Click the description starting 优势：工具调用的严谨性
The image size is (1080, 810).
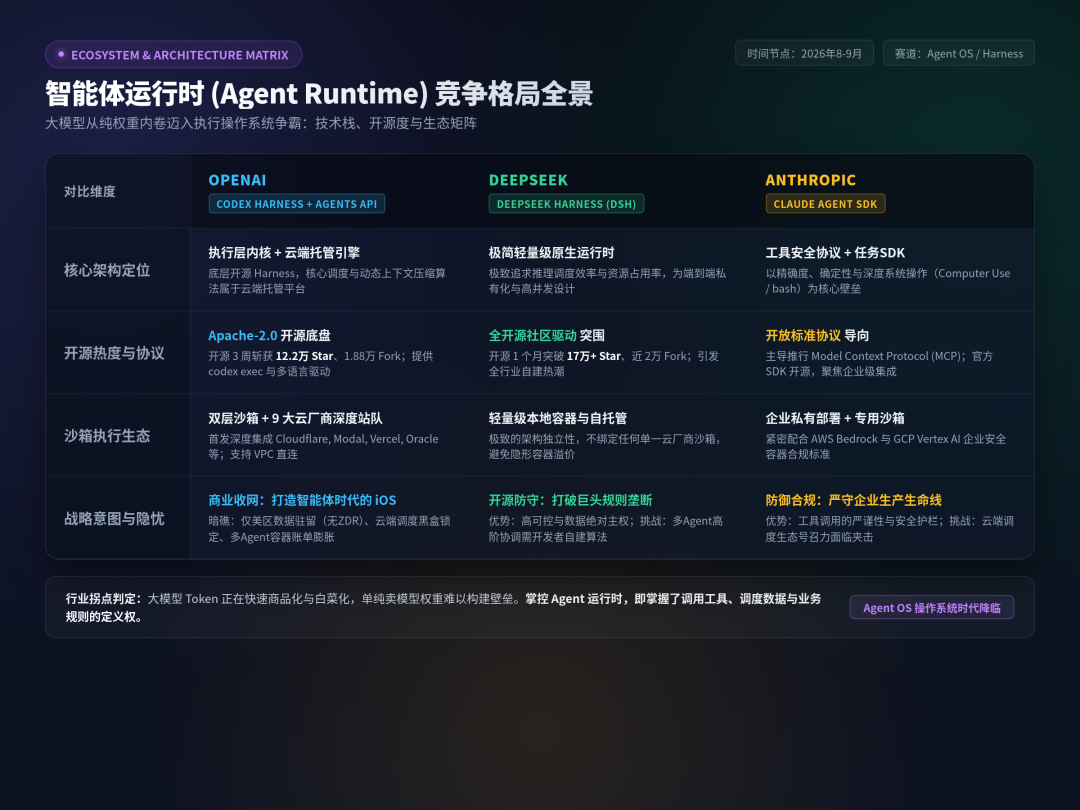889,529
